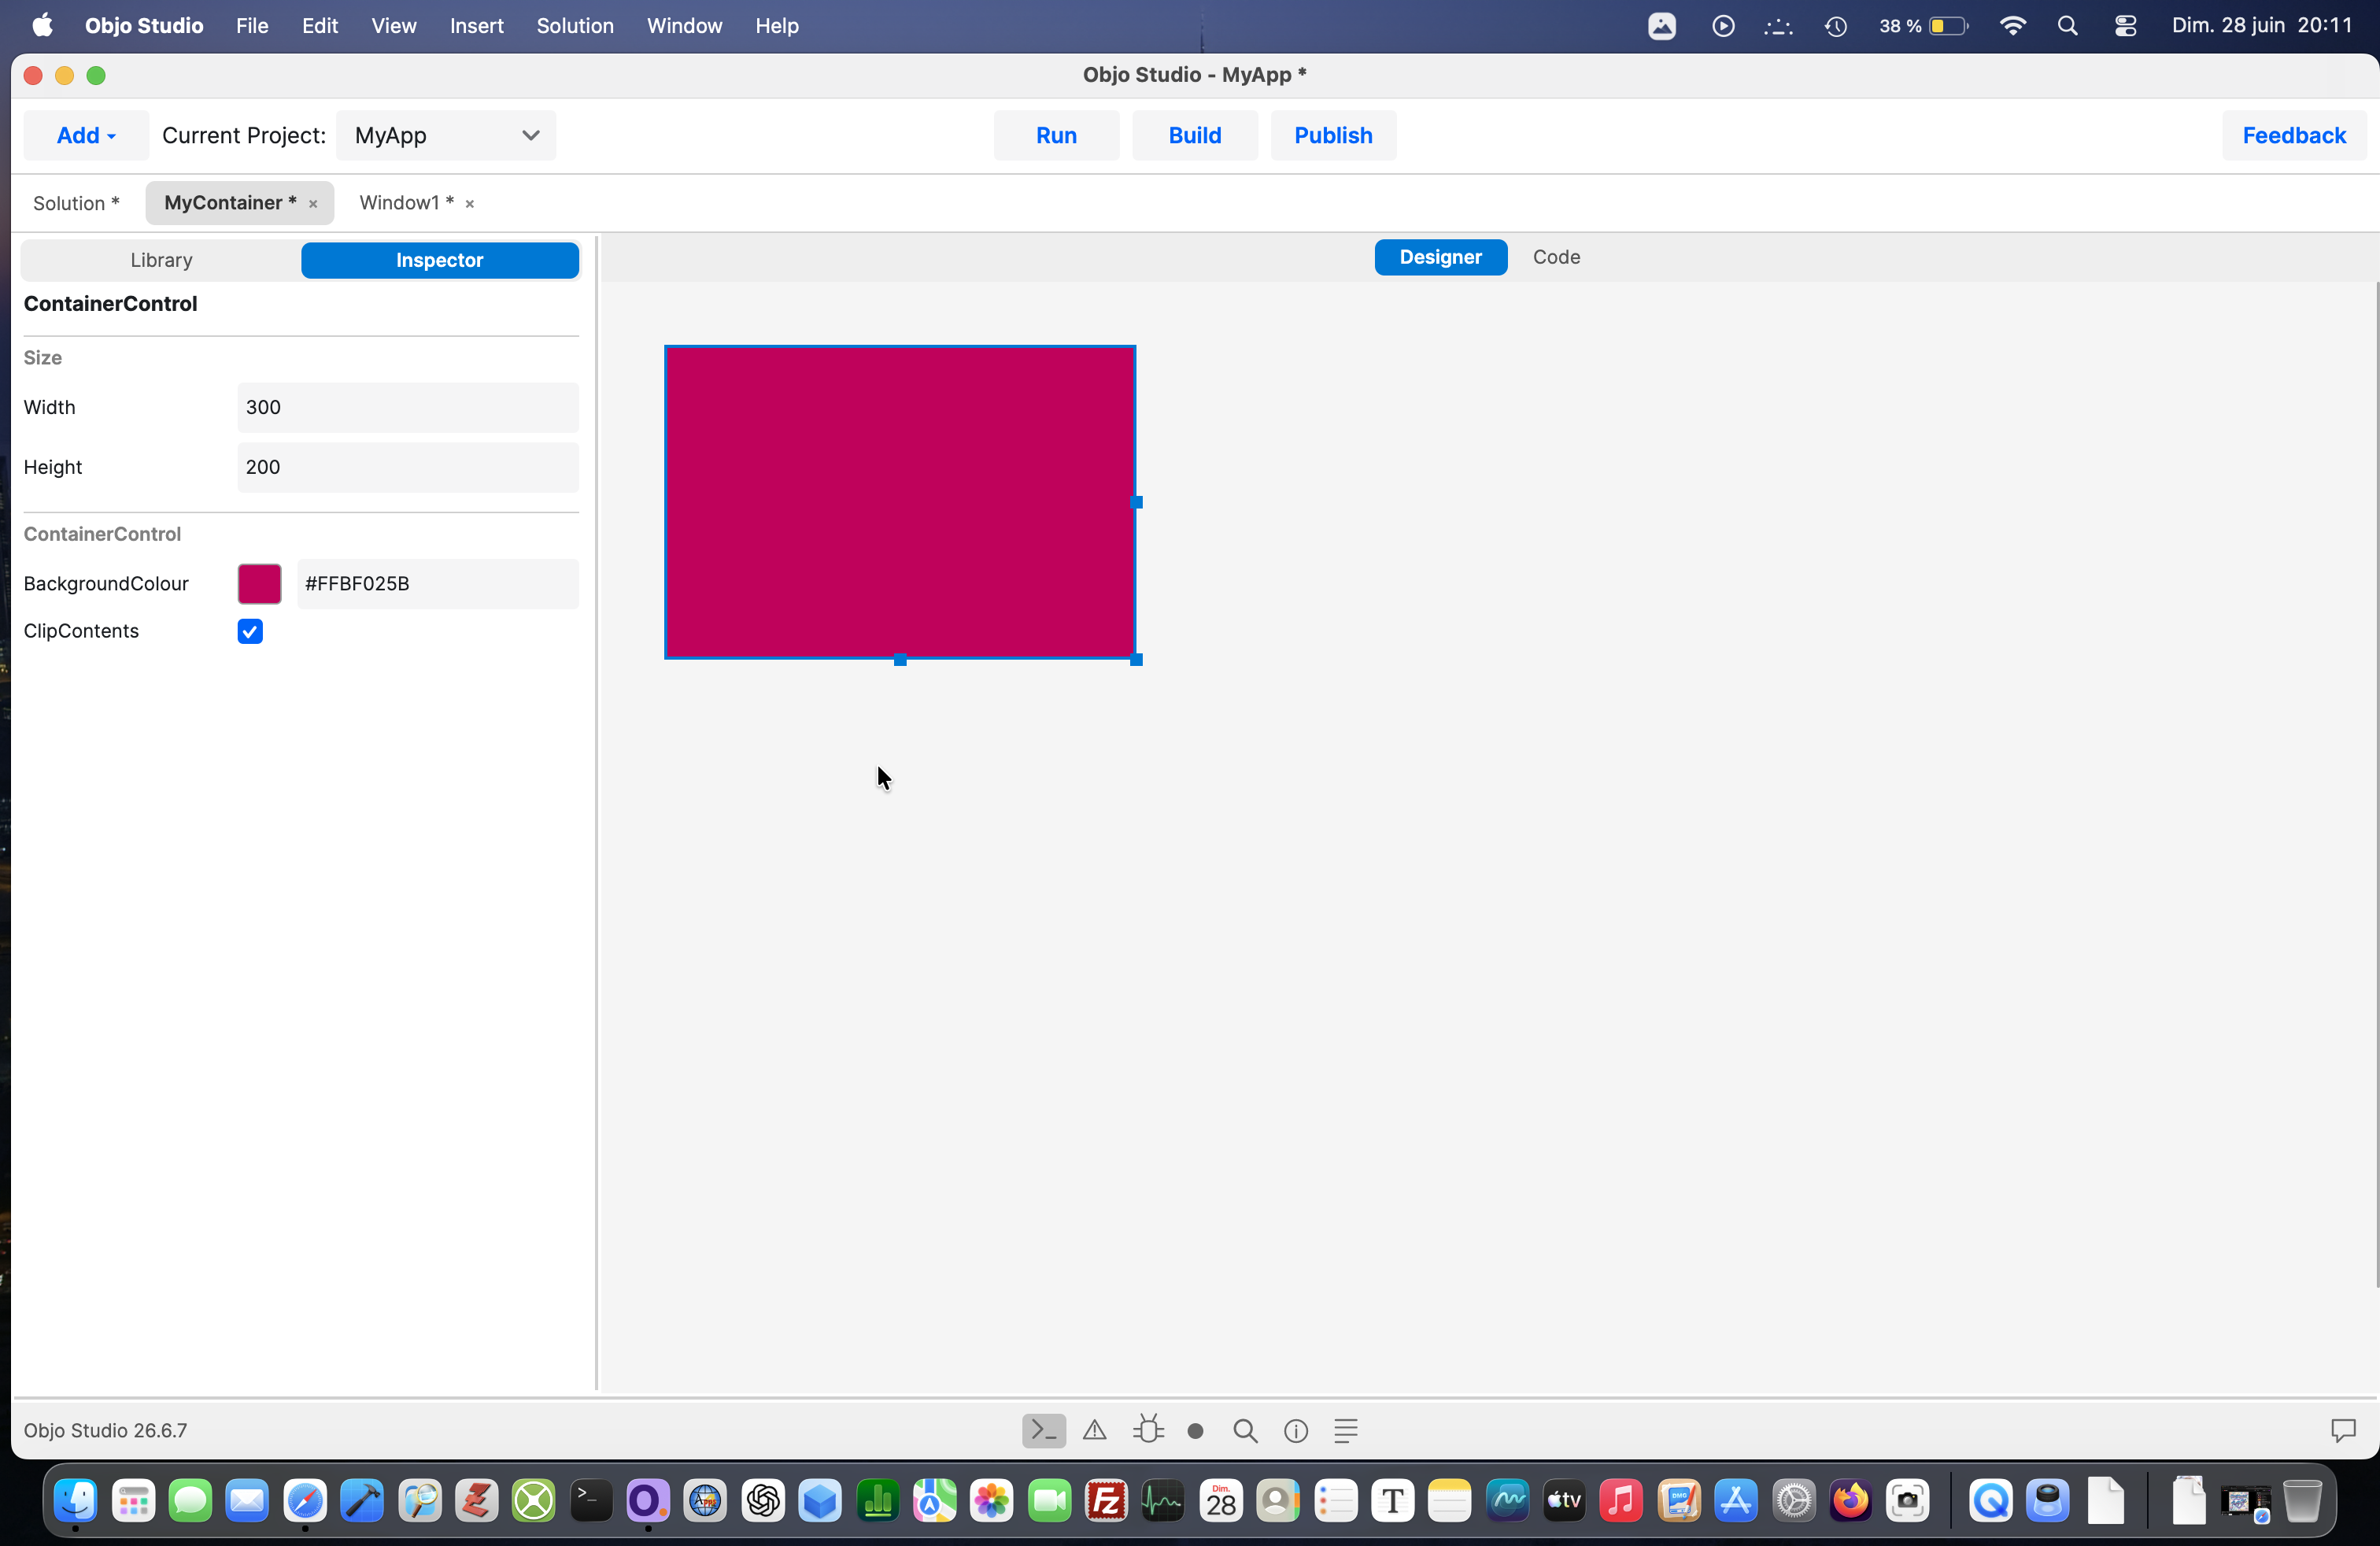Open Finder from the Dock

[76, 1500]
